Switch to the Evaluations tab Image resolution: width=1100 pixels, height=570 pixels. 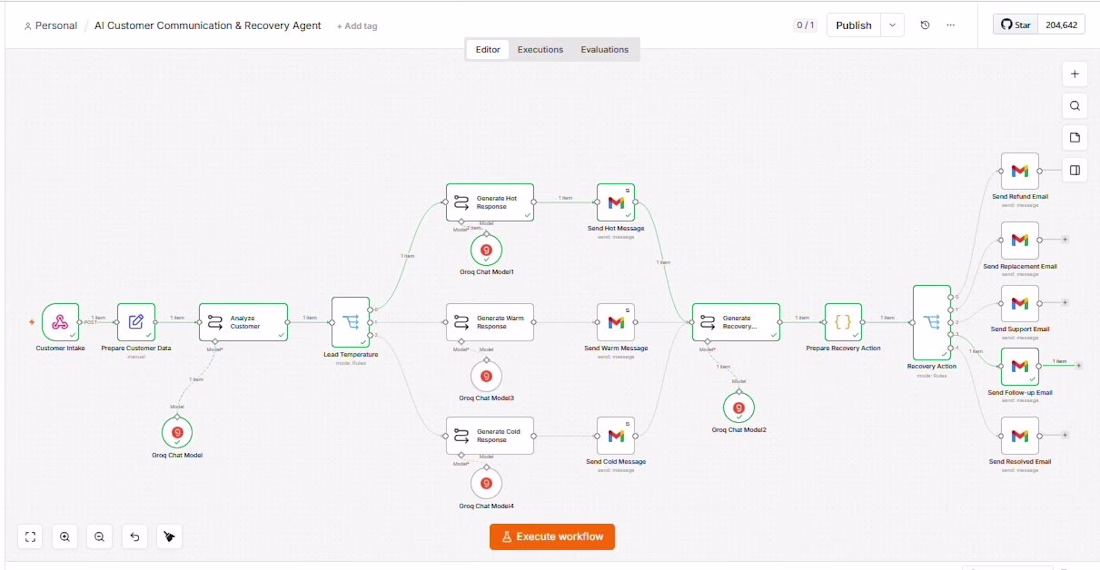(x=605, y=50)
